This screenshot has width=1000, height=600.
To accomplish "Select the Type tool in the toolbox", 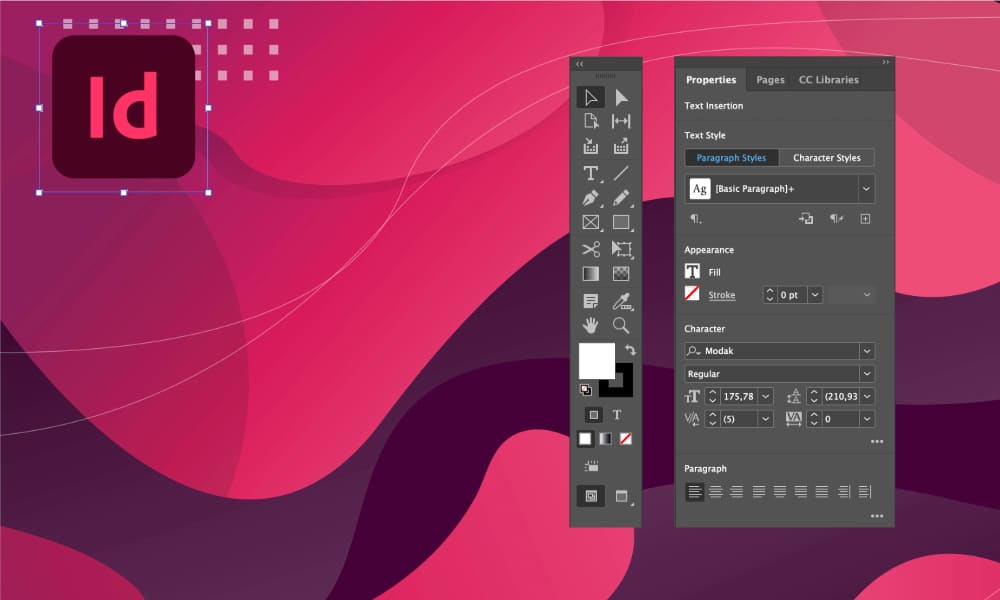I will pos(591,173).
